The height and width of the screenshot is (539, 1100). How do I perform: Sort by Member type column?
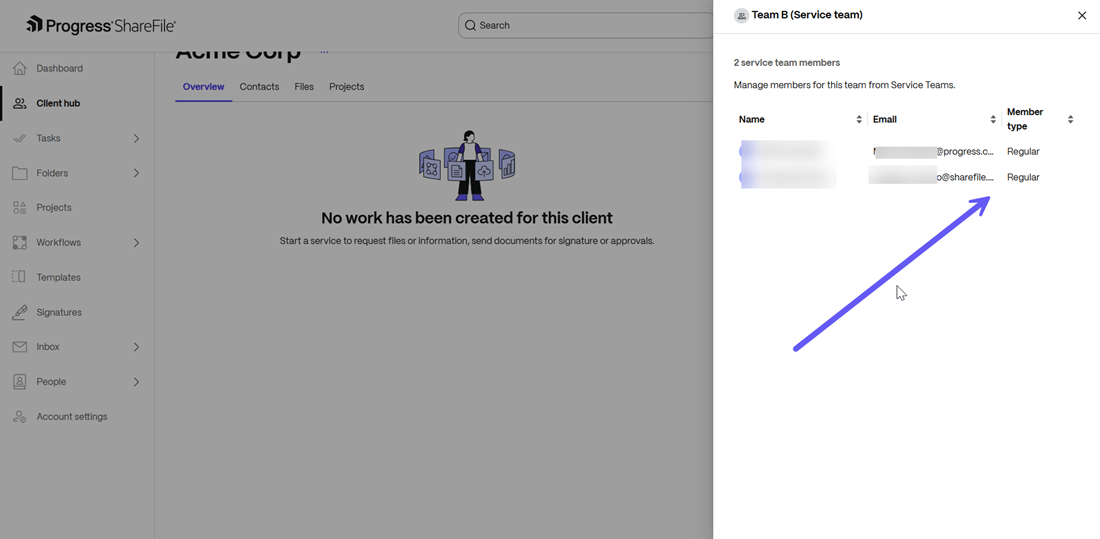[x=1070, y=120]
